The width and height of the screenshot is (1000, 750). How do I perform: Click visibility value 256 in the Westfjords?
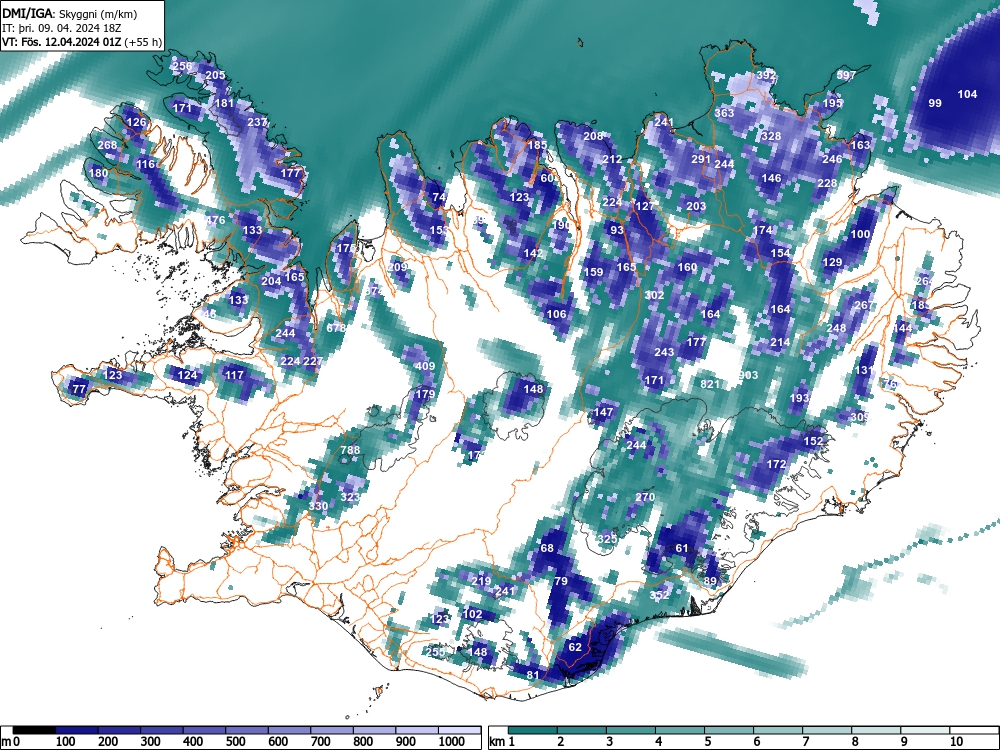(182, 66)
